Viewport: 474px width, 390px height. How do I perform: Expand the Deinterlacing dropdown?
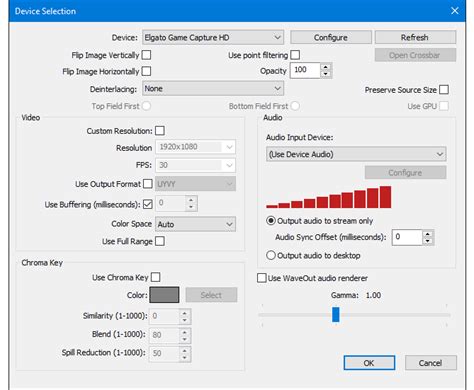[x=213, y=89]
